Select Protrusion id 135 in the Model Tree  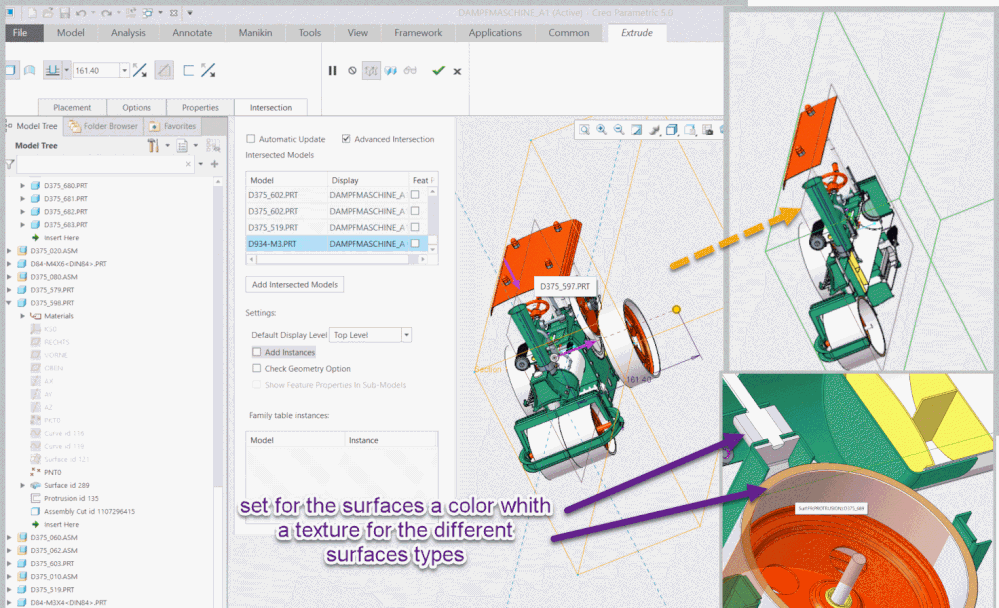click(71, 498)
